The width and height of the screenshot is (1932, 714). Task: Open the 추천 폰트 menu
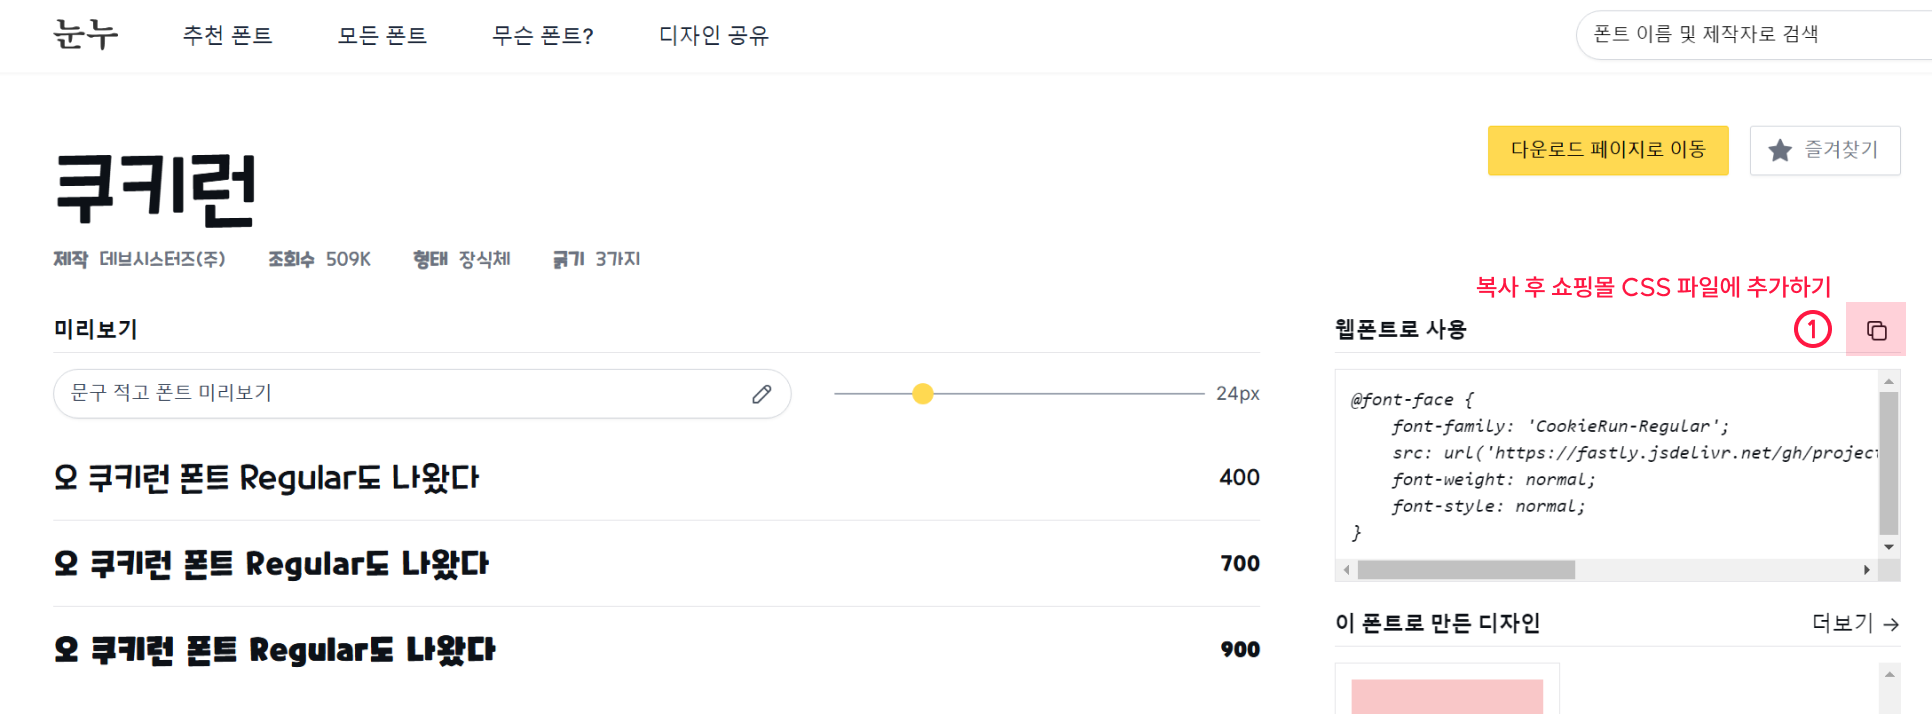click(227, 35)
